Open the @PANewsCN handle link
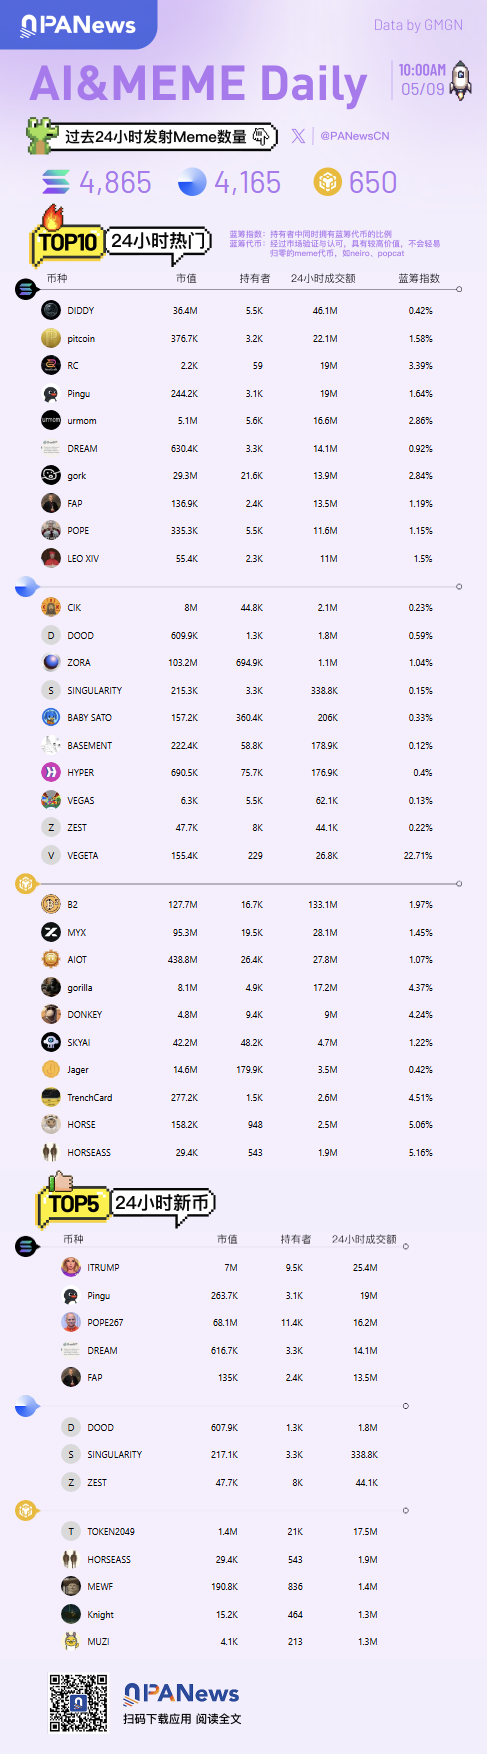Image resolution: width=487 pixels, height=1754 pixels. click(x=355, y=136)
